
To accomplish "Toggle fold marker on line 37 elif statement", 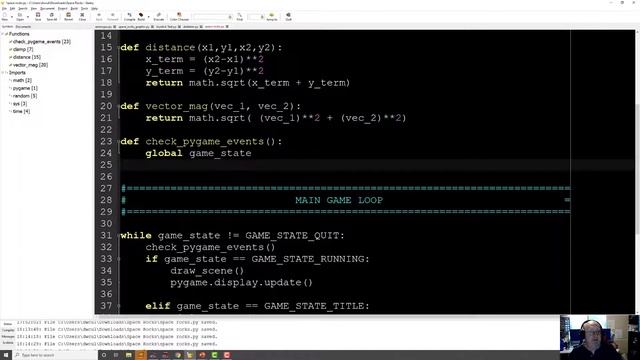I will tap(118, 306).
